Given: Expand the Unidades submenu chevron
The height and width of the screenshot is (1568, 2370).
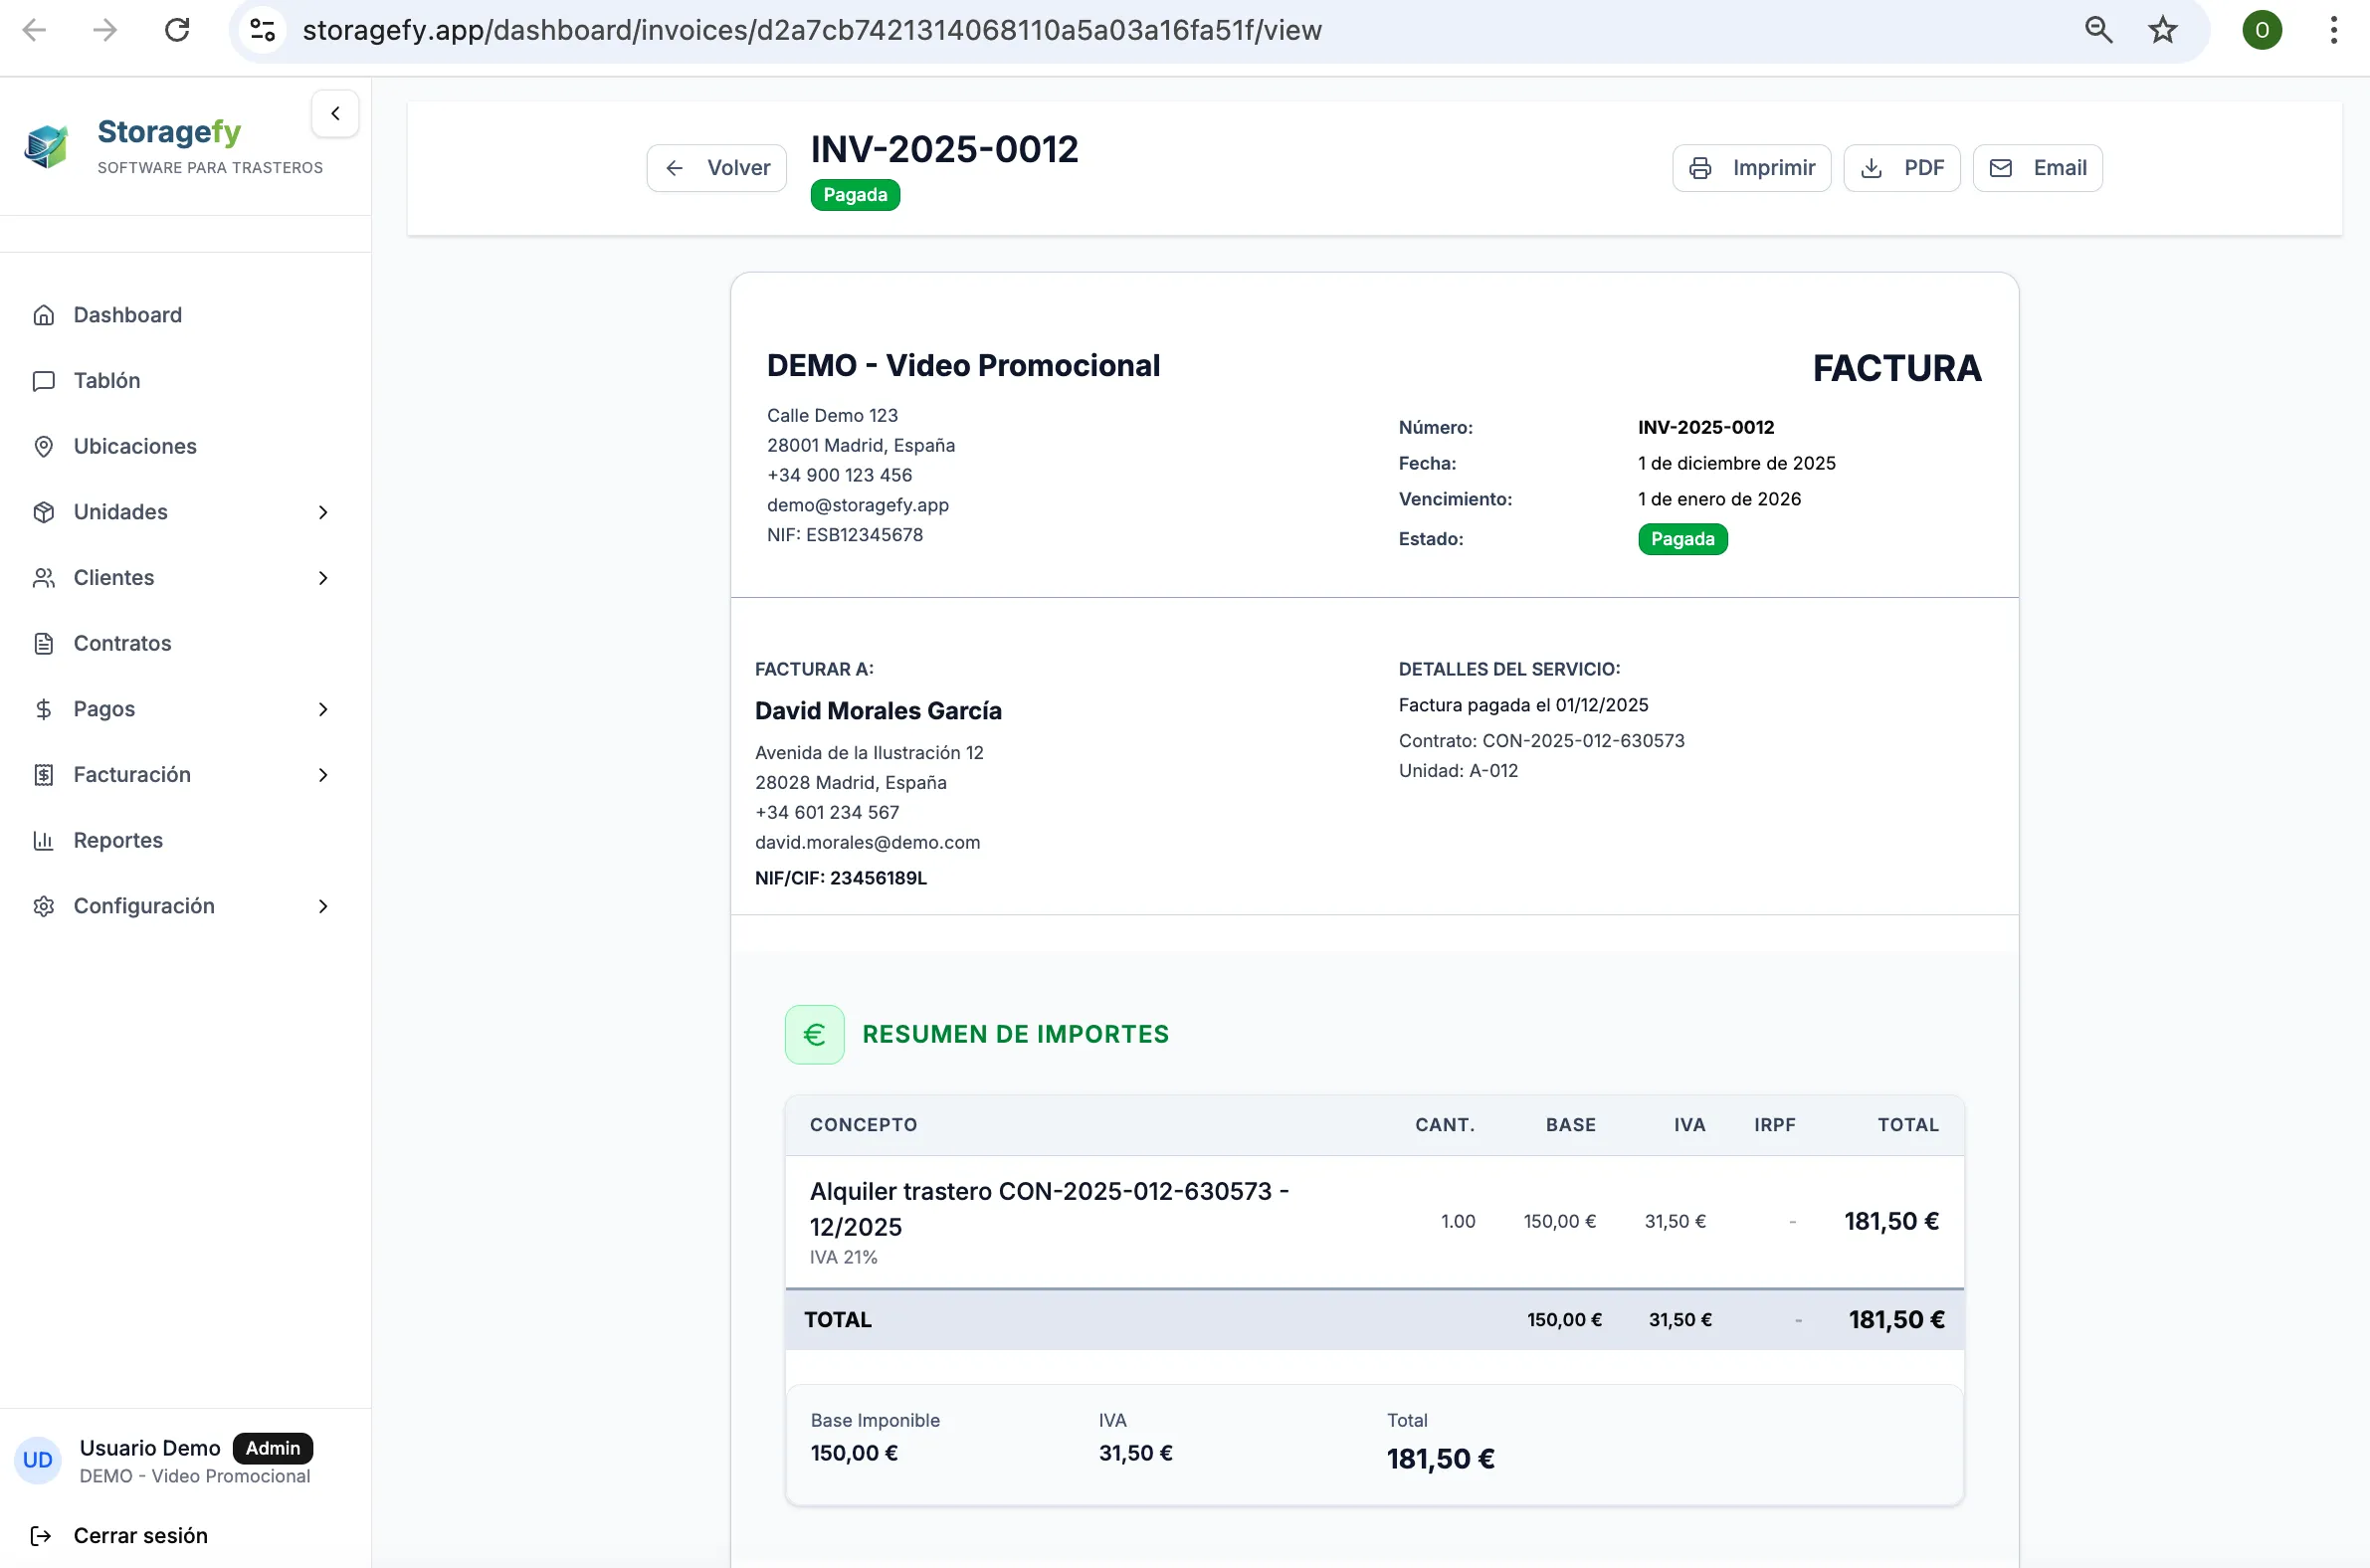Looking at the screenshot, I should (323, 512).
